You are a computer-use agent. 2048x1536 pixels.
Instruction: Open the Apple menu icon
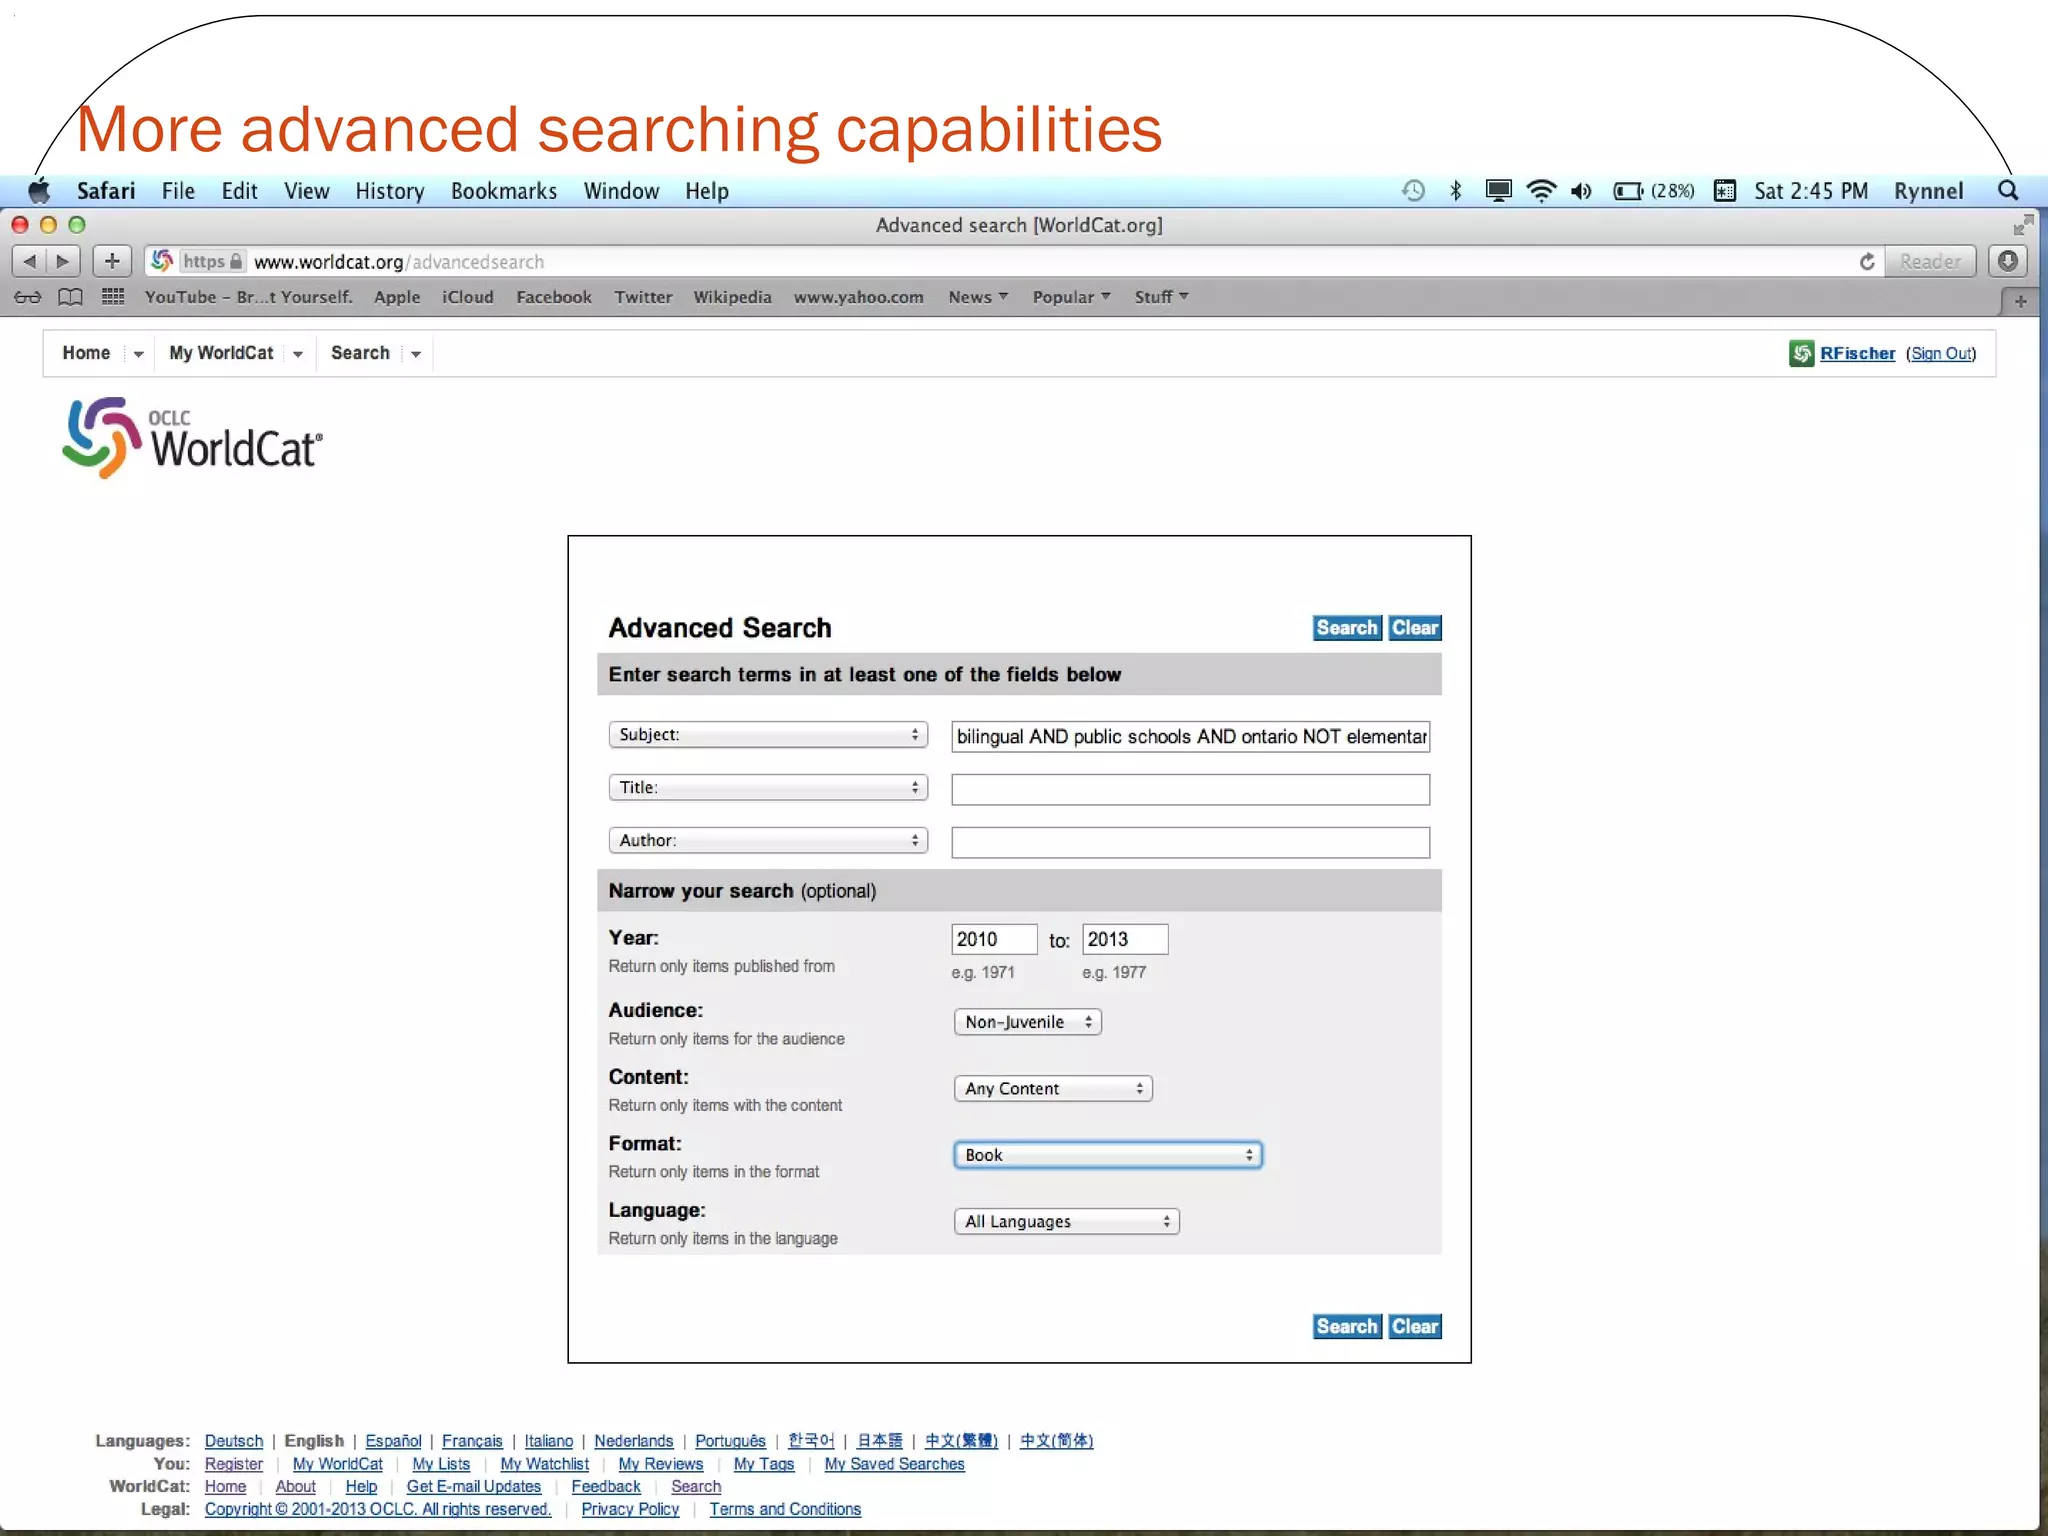39,190
